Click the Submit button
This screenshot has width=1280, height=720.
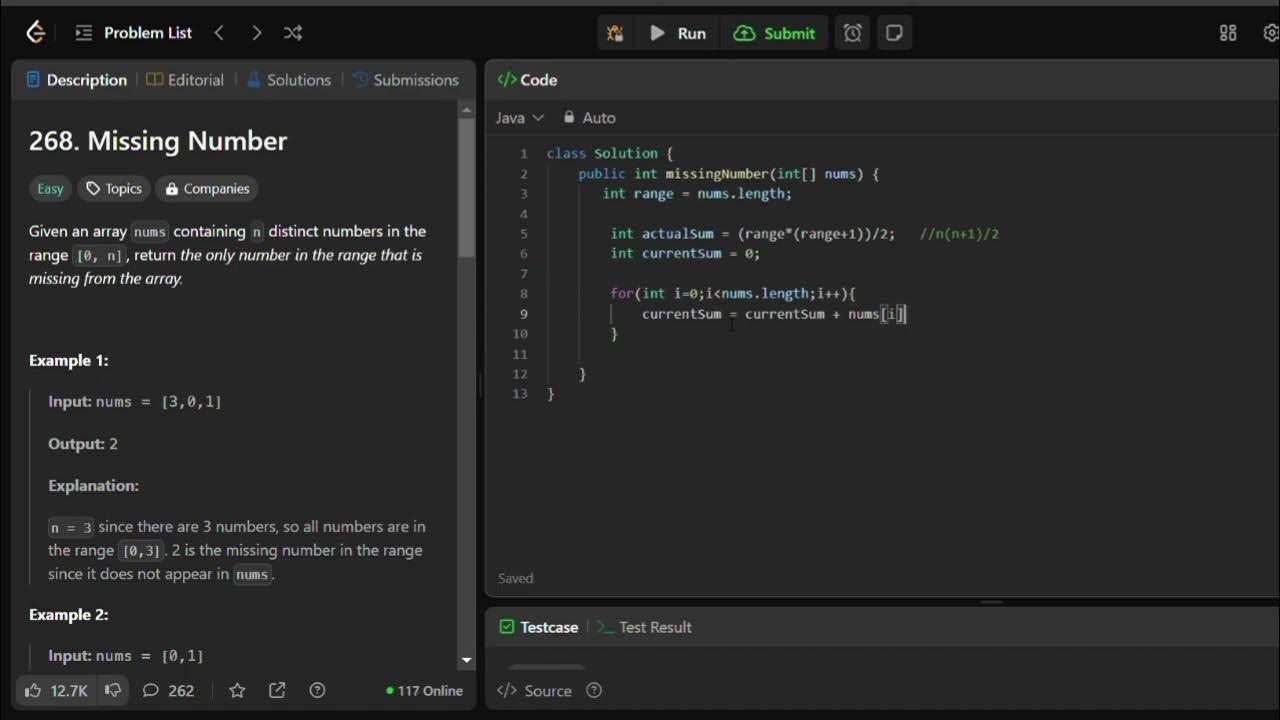[775, 33]
